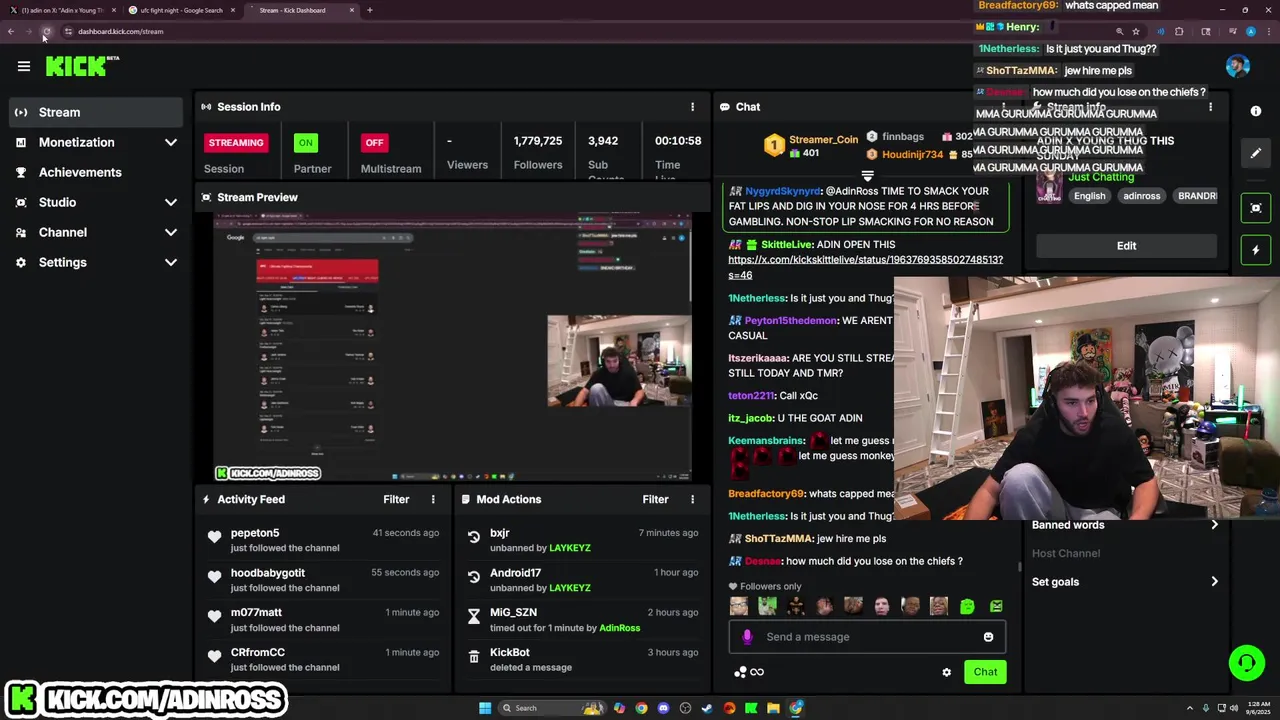
Task: Open the green headset support button
Action: click(1246, 662)
